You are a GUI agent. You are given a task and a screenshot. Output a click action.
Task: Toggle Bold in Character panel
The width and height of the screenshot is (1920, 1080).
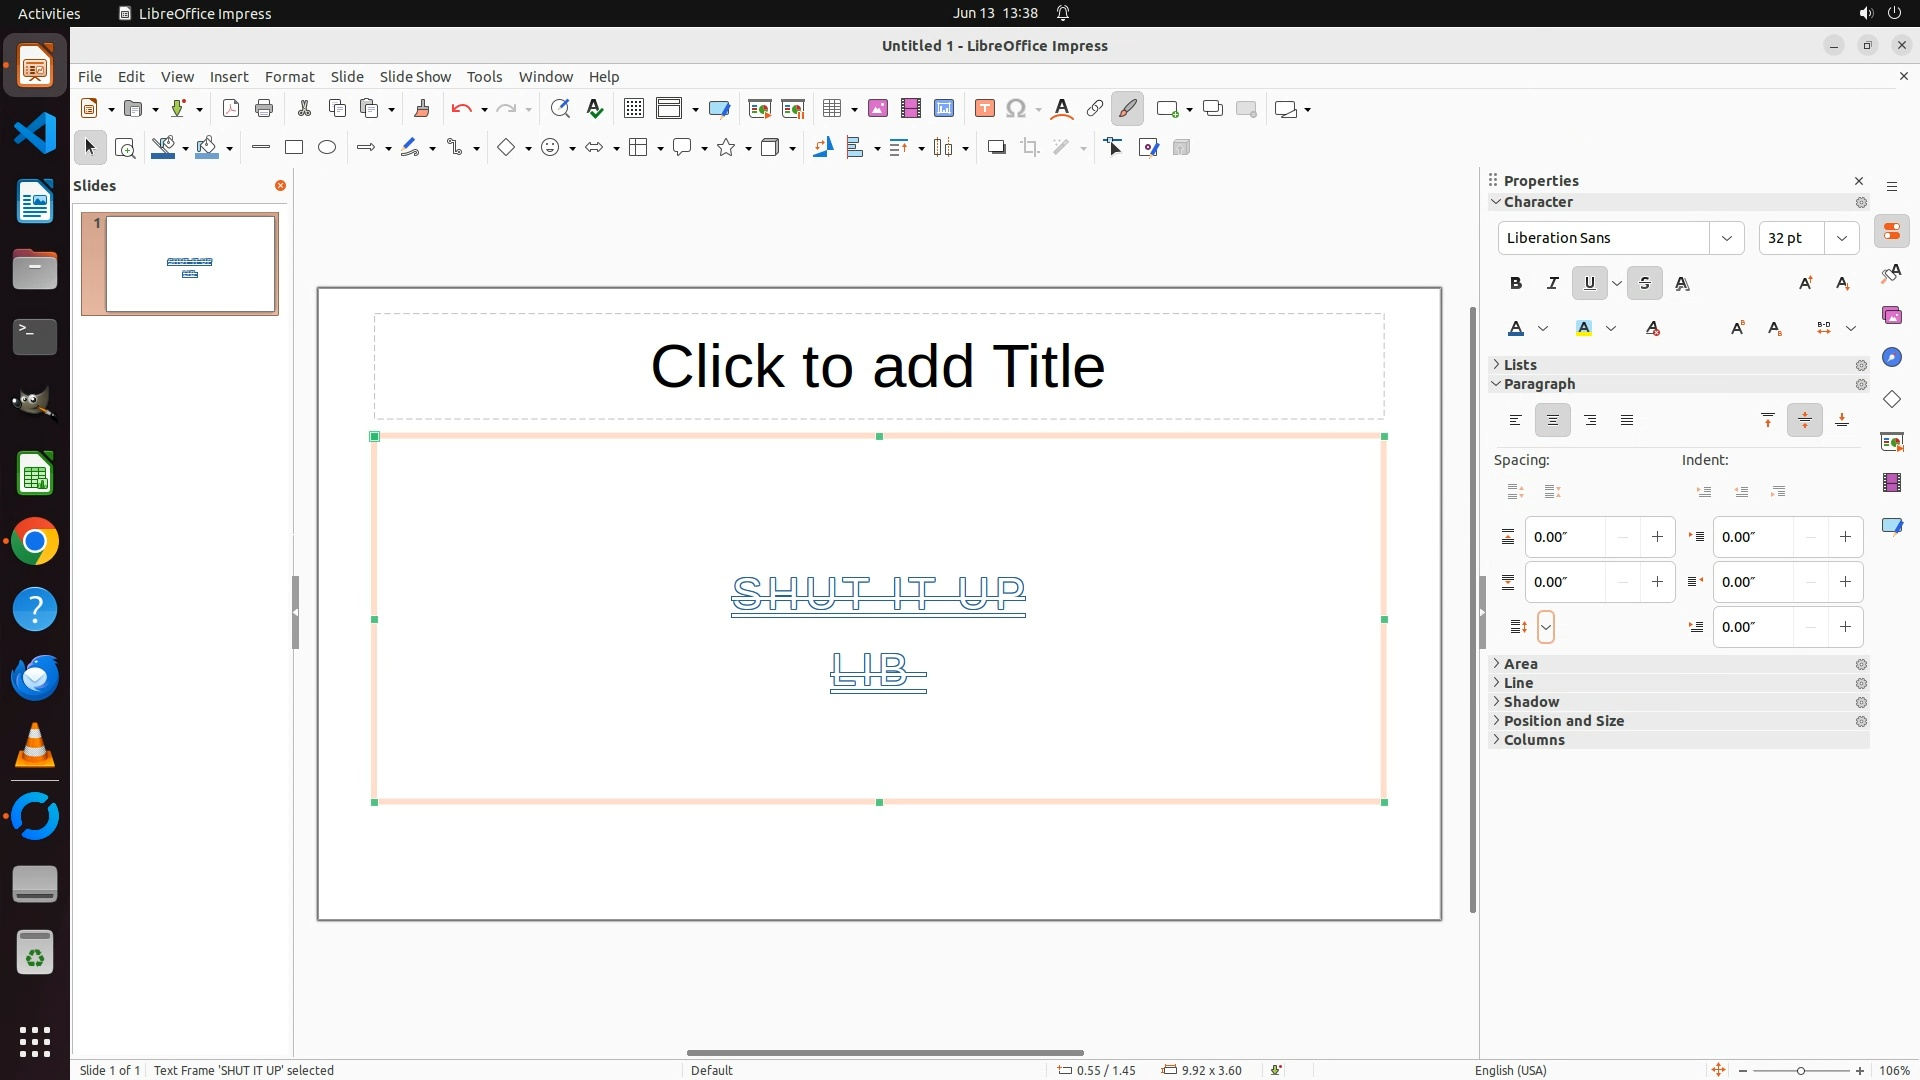pos(1516,284)
